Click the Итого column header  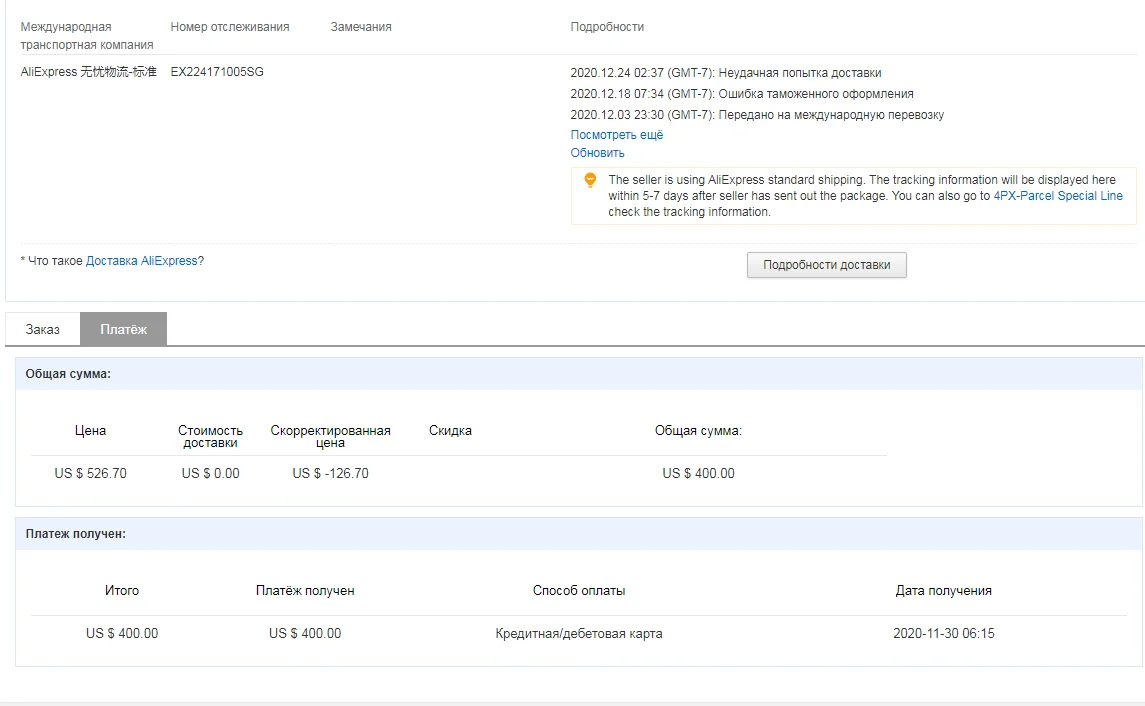tap(122, 591)
